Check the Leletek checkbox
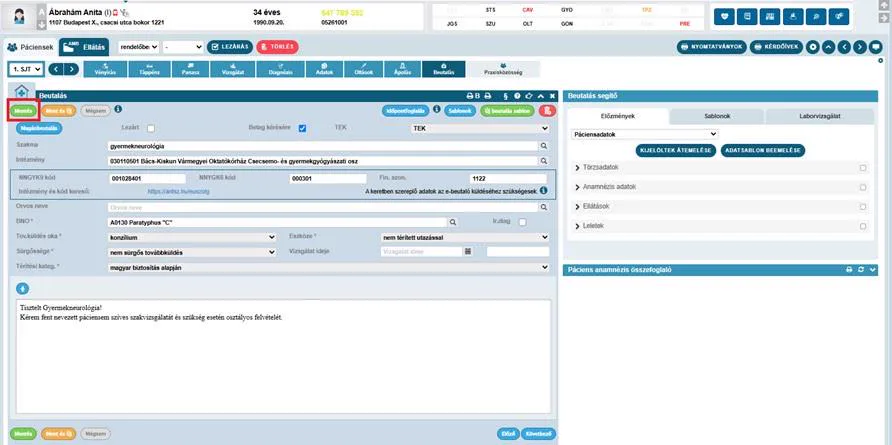The width and height of the screenshot is (892, 445). (x=863, y=226)
